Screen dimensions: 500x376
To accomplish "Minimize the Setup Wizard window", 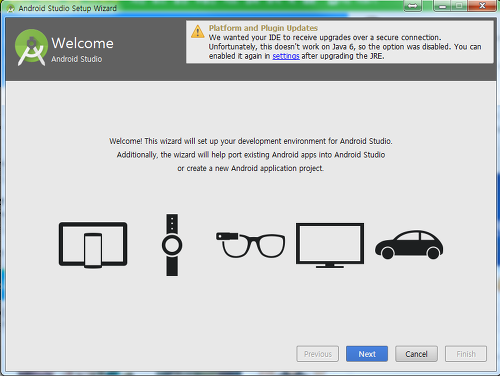I will tap(442, 6).
